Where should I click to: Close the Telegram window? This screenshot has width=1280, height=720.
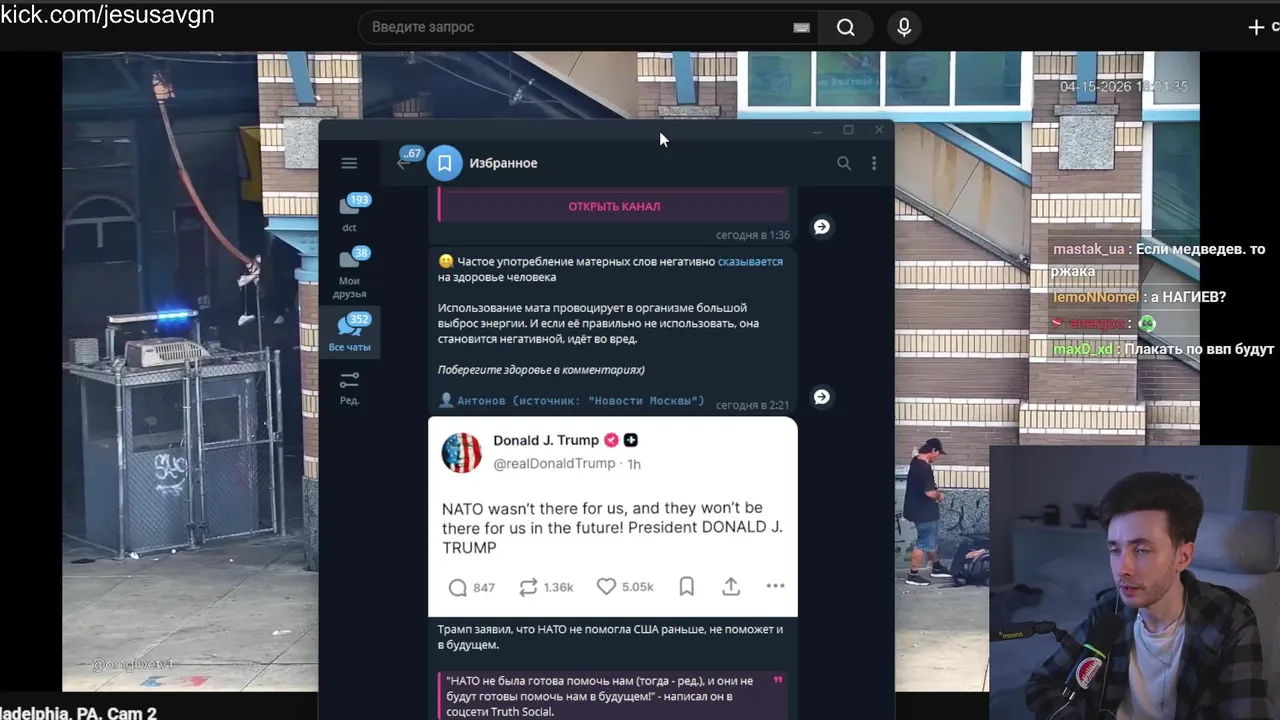(x=879, y=130)
